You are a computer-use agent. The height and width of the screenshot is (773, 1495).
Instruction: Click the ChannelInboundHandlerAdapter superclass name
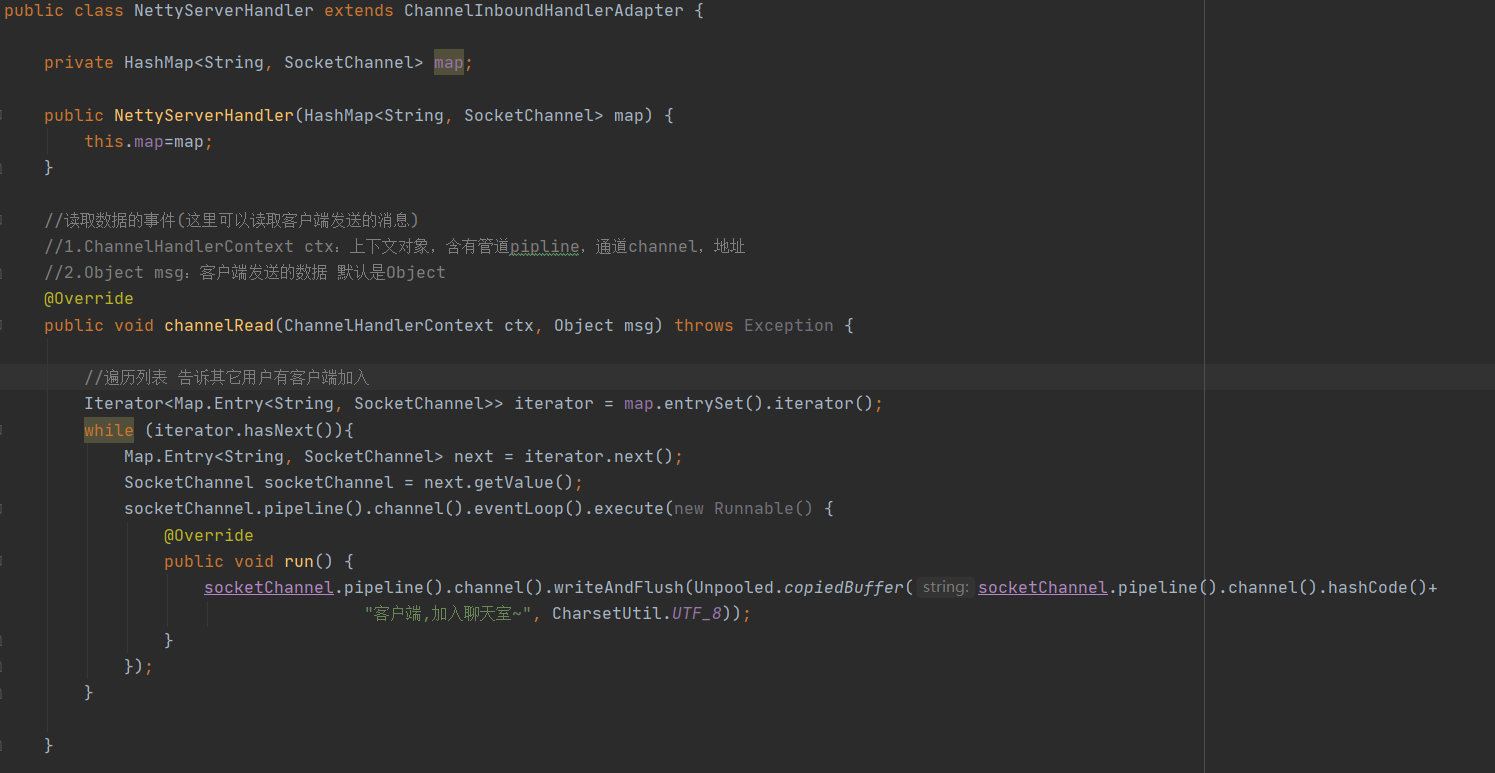tap(543, 11)
